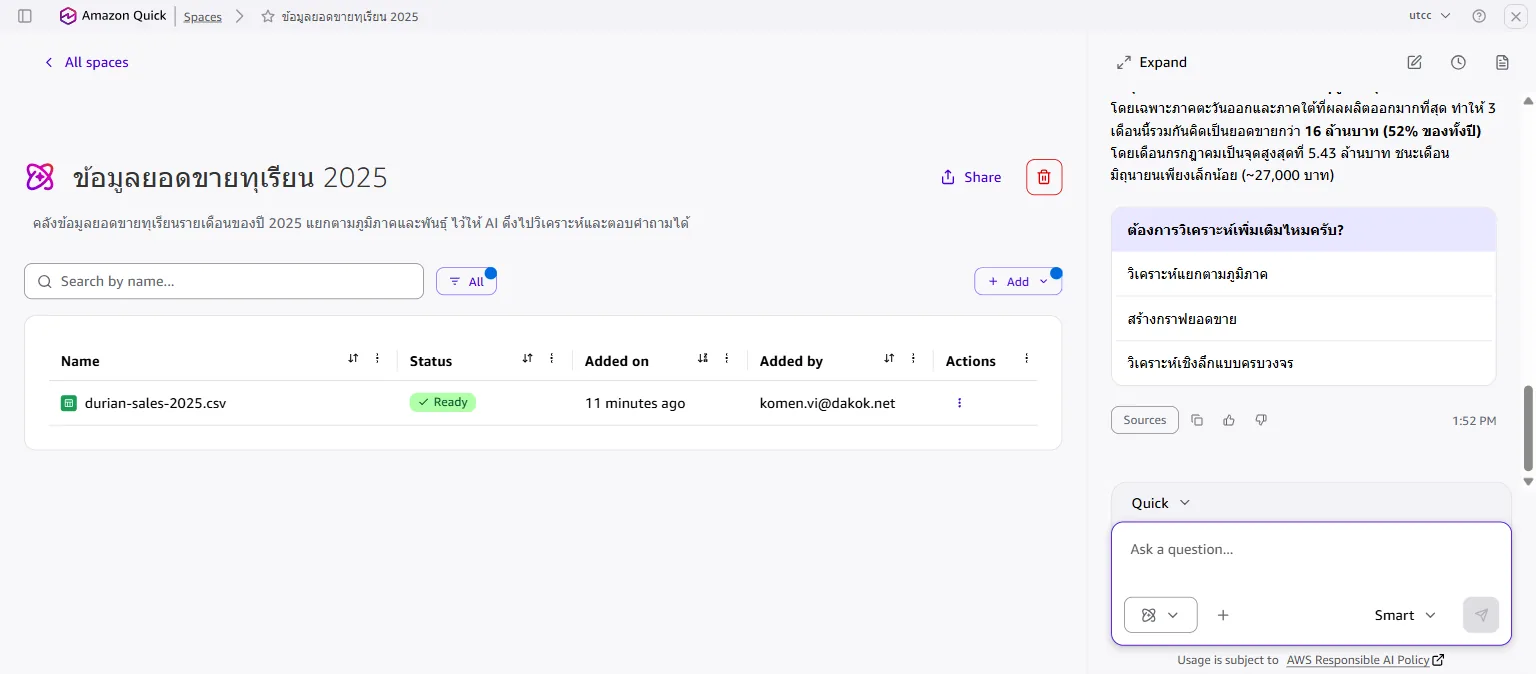1536x674 pixels.
Task: Go to Spaces in the breadcrumb
Action: click(203, 17)
